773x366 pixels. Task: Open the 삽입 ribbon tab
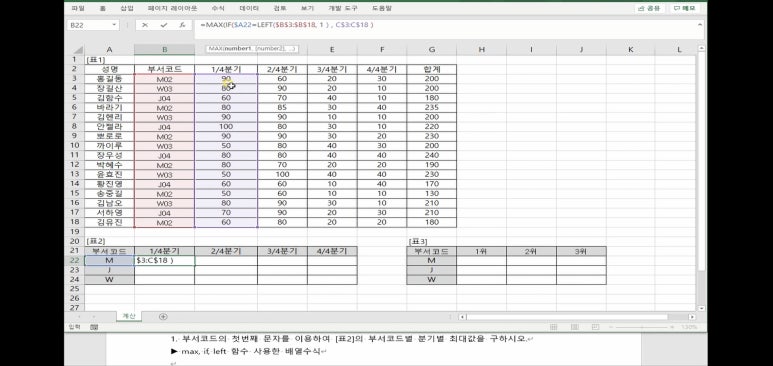[127, 8]
